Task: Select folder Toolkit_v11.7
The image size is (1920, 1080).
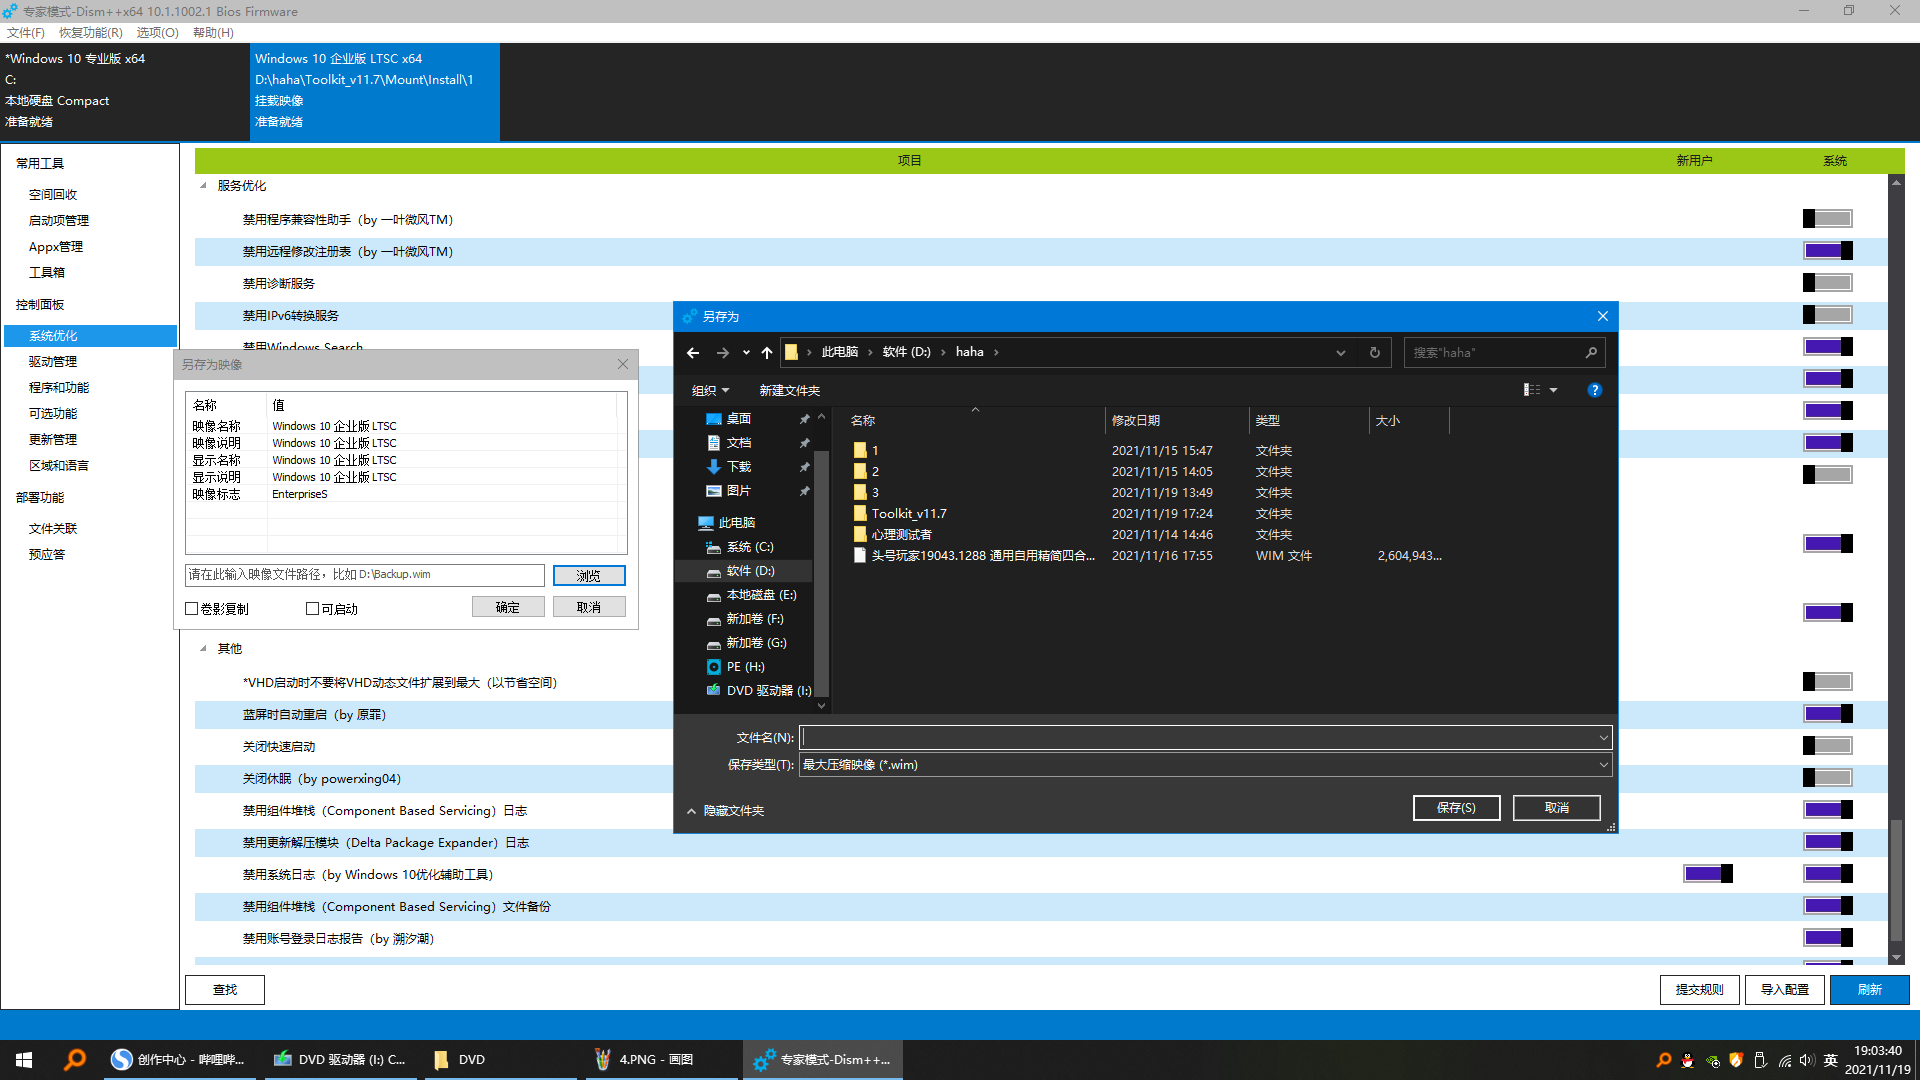Action: (909, 514)
